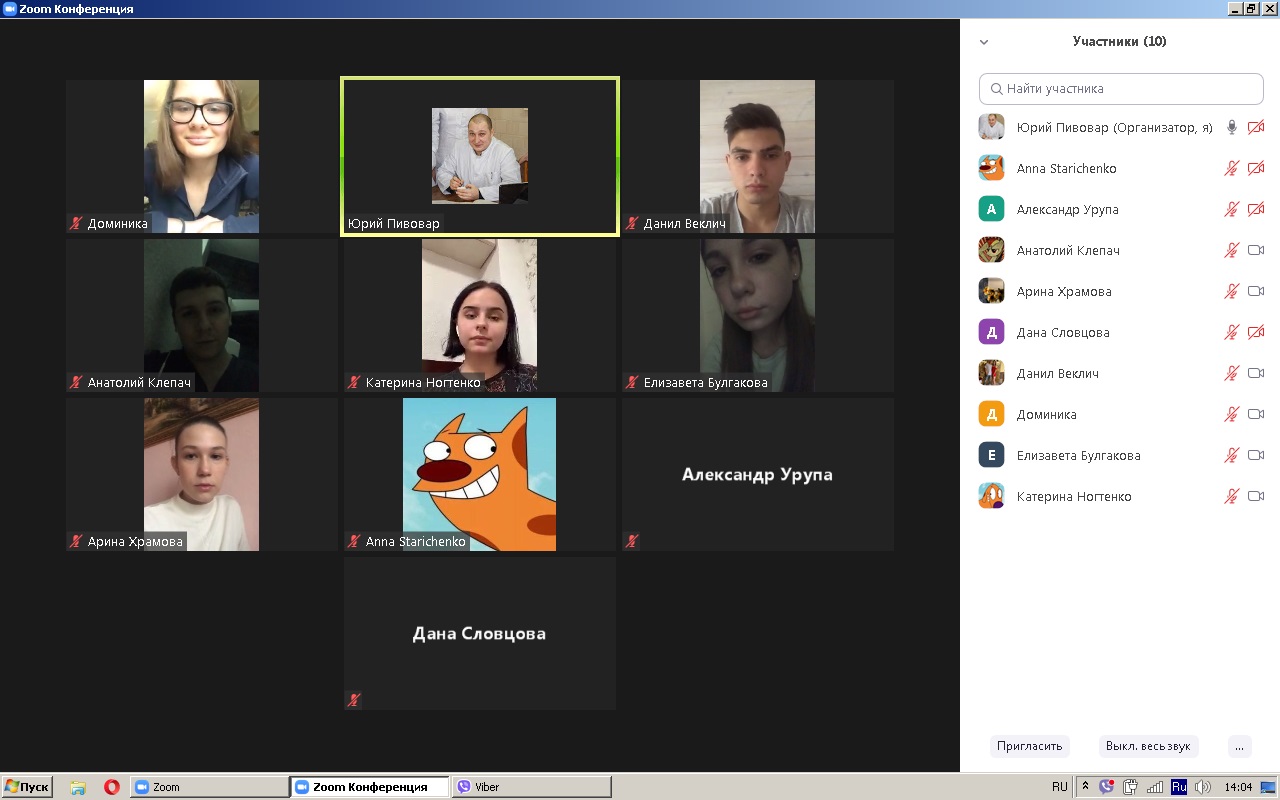Click the volume icon in system tray
1280x800 pixels.
point(1203,787)
